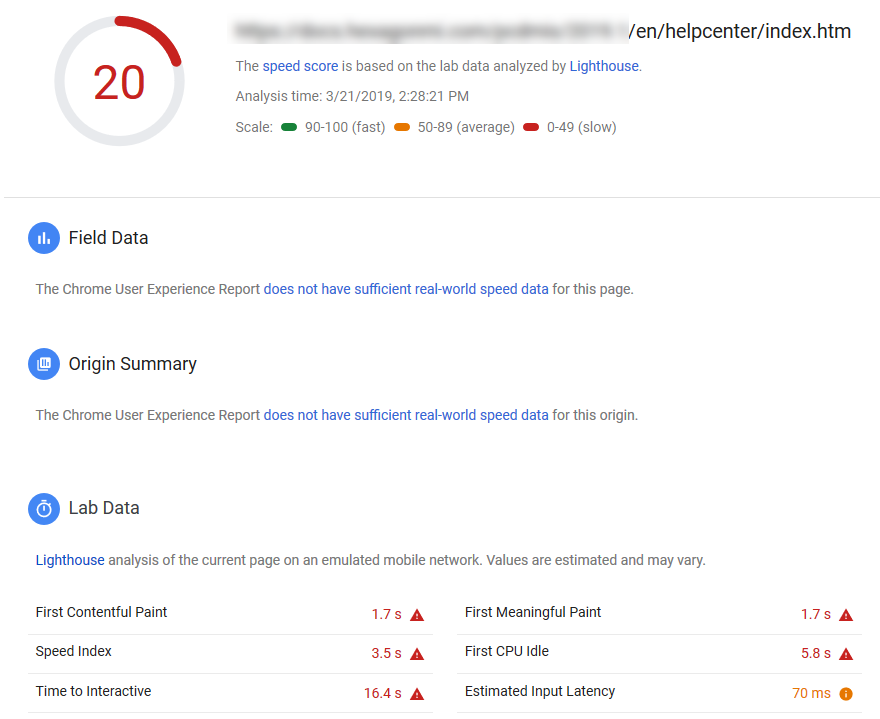Click First CPU Idle warning triangle
Image resolution: width=880 pixels, height=719 pixels.
click(846, 654)
